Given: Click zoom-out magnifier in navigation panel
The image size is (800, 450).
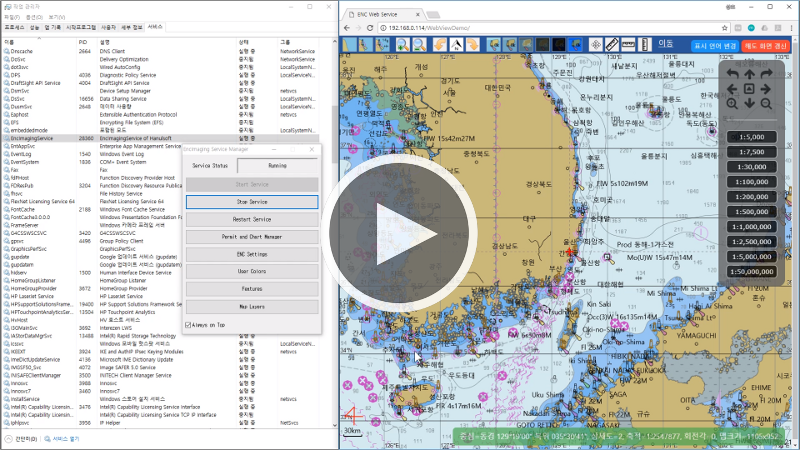Looking at the screenshot, I should (766, 104).
